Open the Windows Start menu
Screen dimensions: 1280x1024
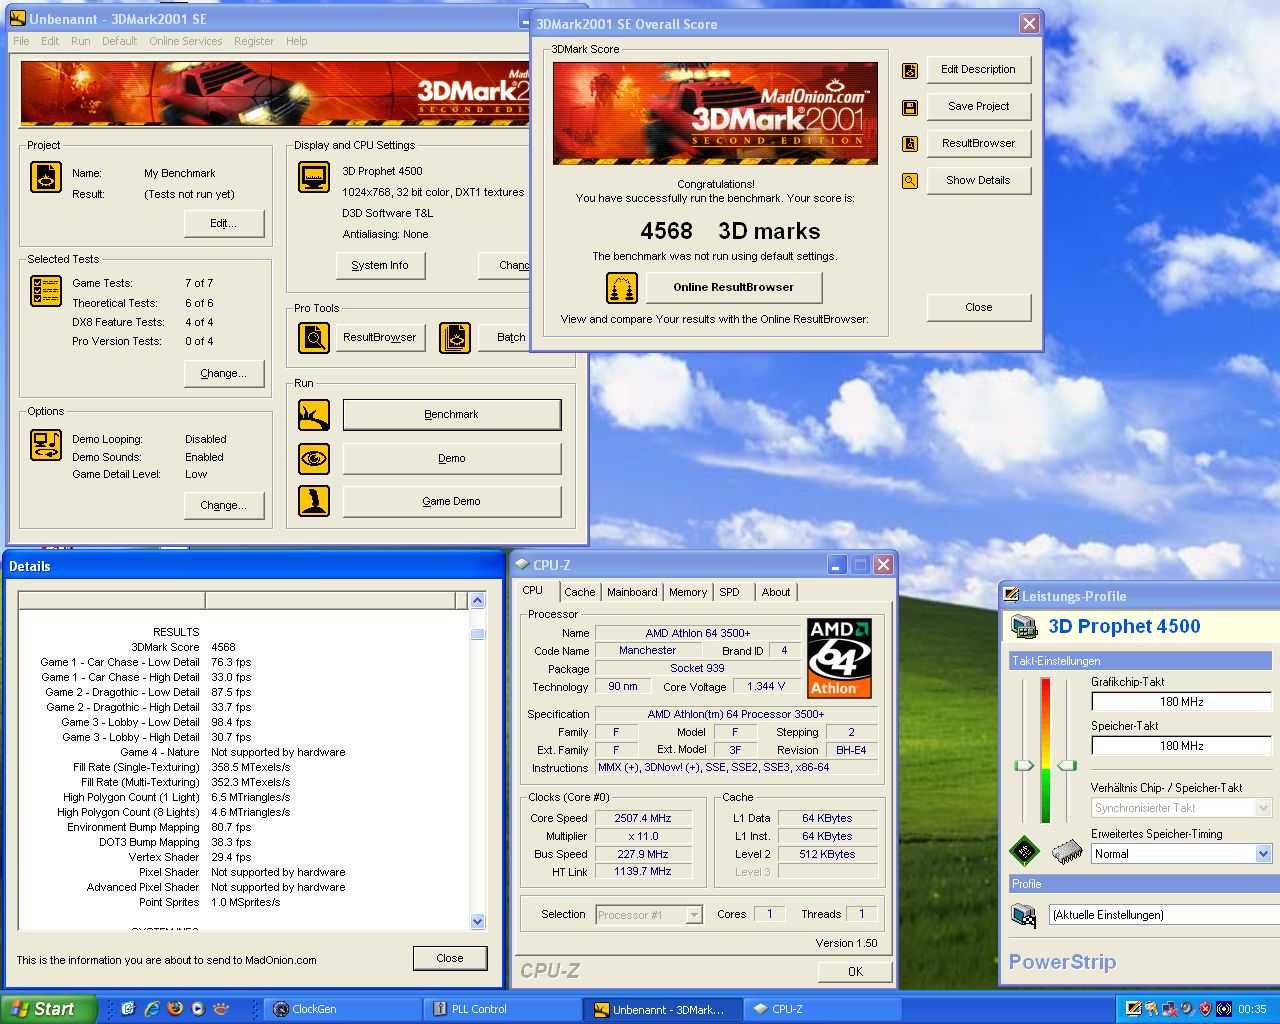[x=49, y=1009]
